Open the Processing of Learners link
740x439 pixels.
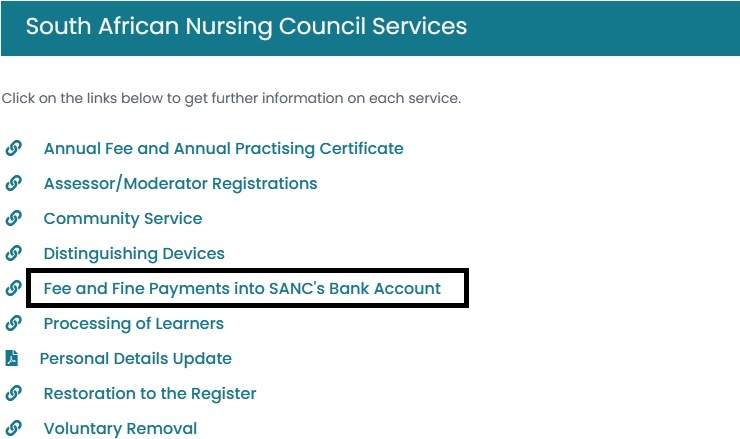(133, 324)
